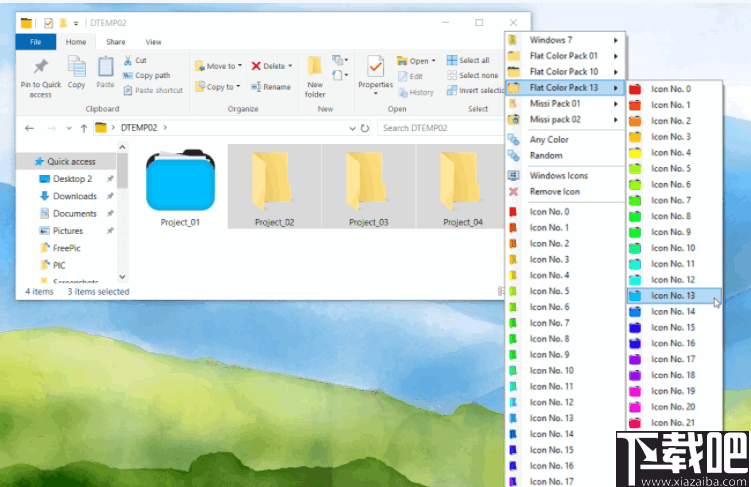Pick cyan Icon No. 11 in submenu
This screenshot has height=487, width=751.
pyautogui.click(x=674, y=263)
